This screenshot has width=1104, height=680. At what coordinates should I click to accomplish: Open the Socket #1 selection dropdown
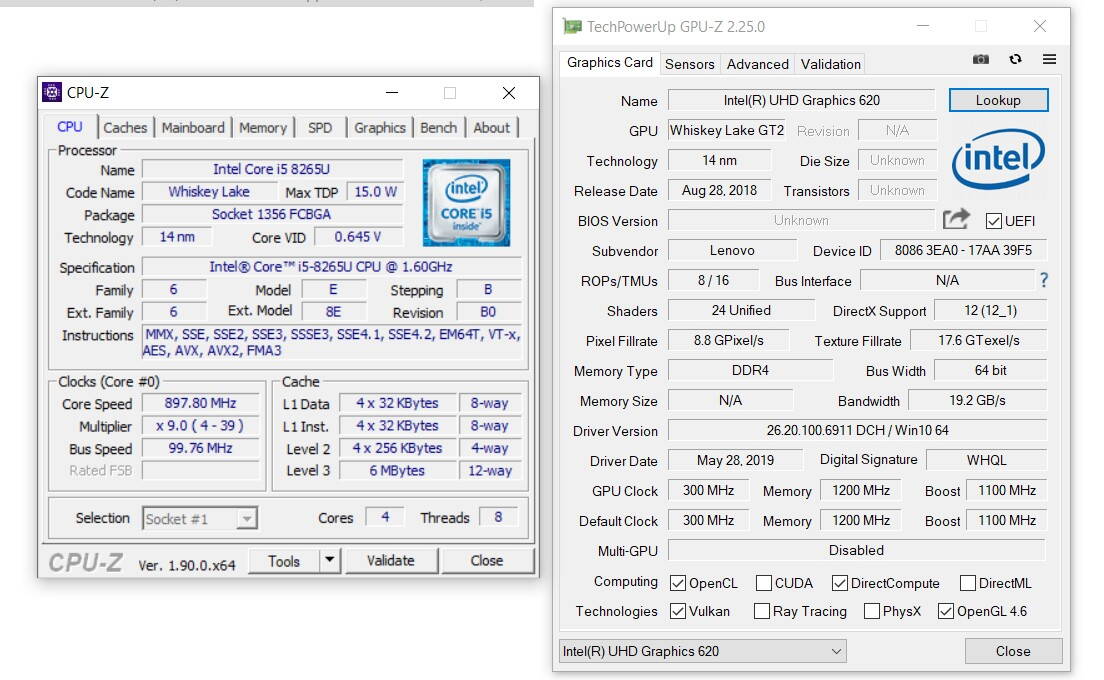[x=200, y=519]
